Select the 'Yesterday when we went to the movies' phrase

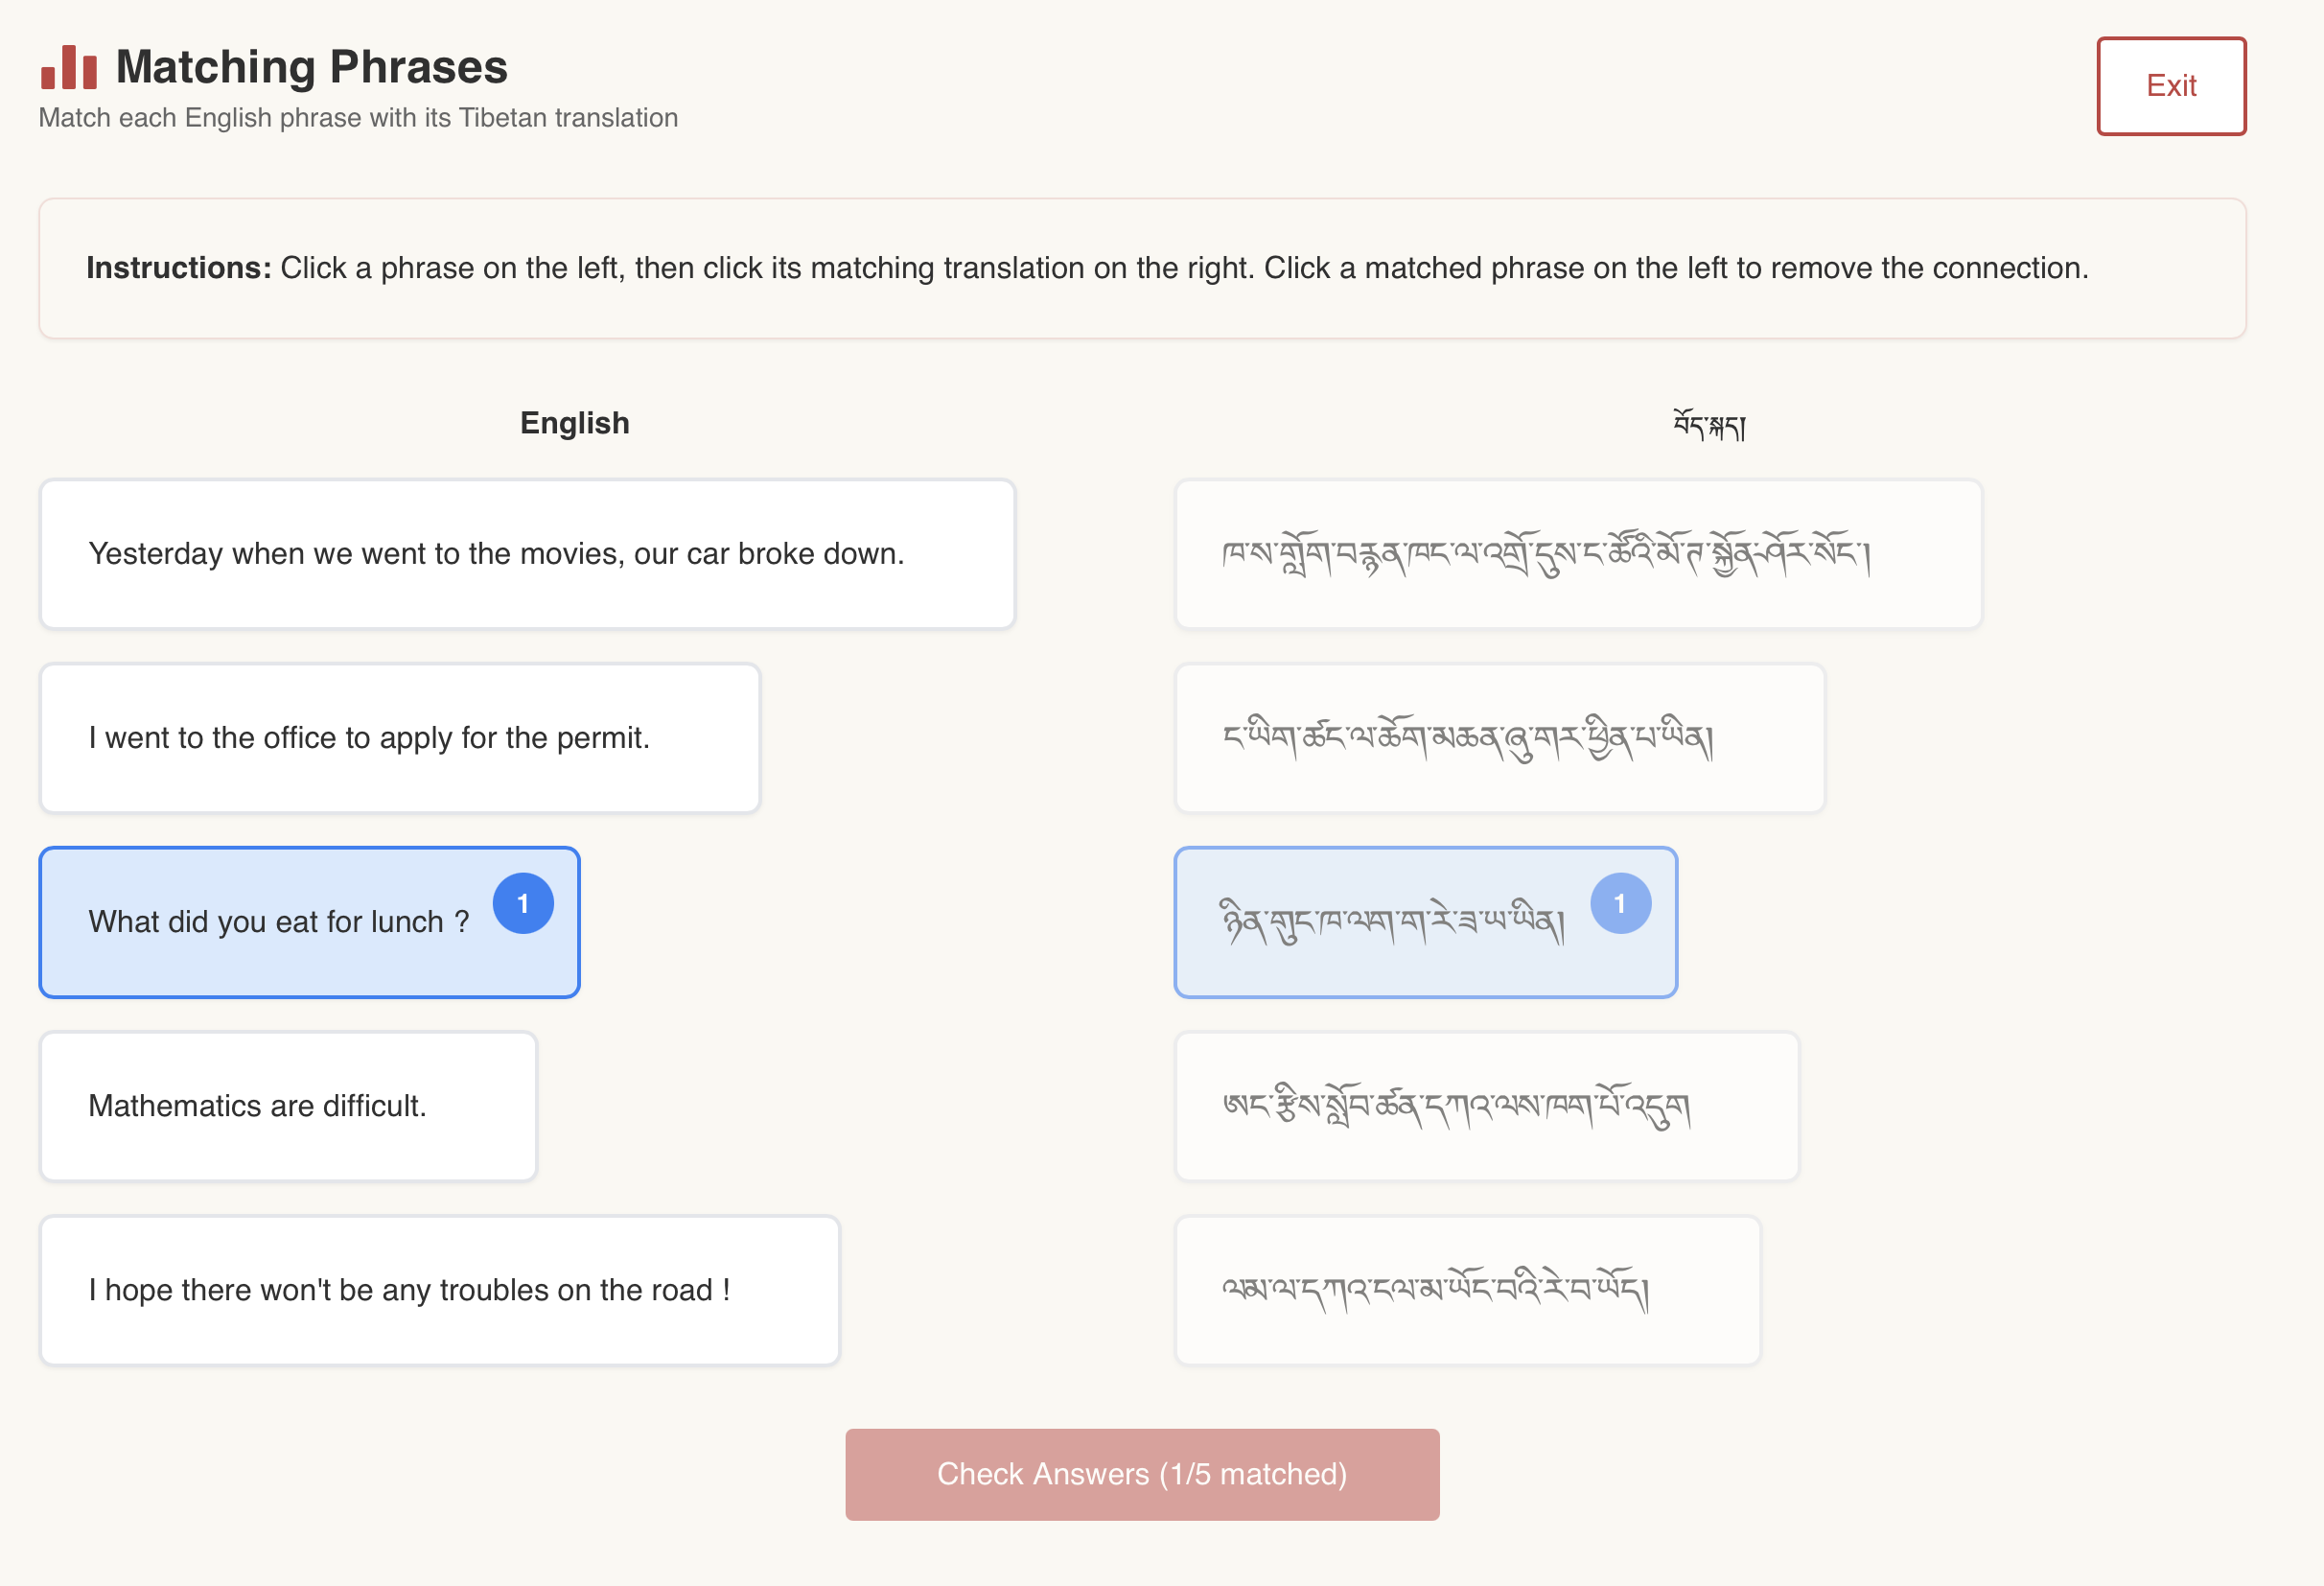point(527,554)
